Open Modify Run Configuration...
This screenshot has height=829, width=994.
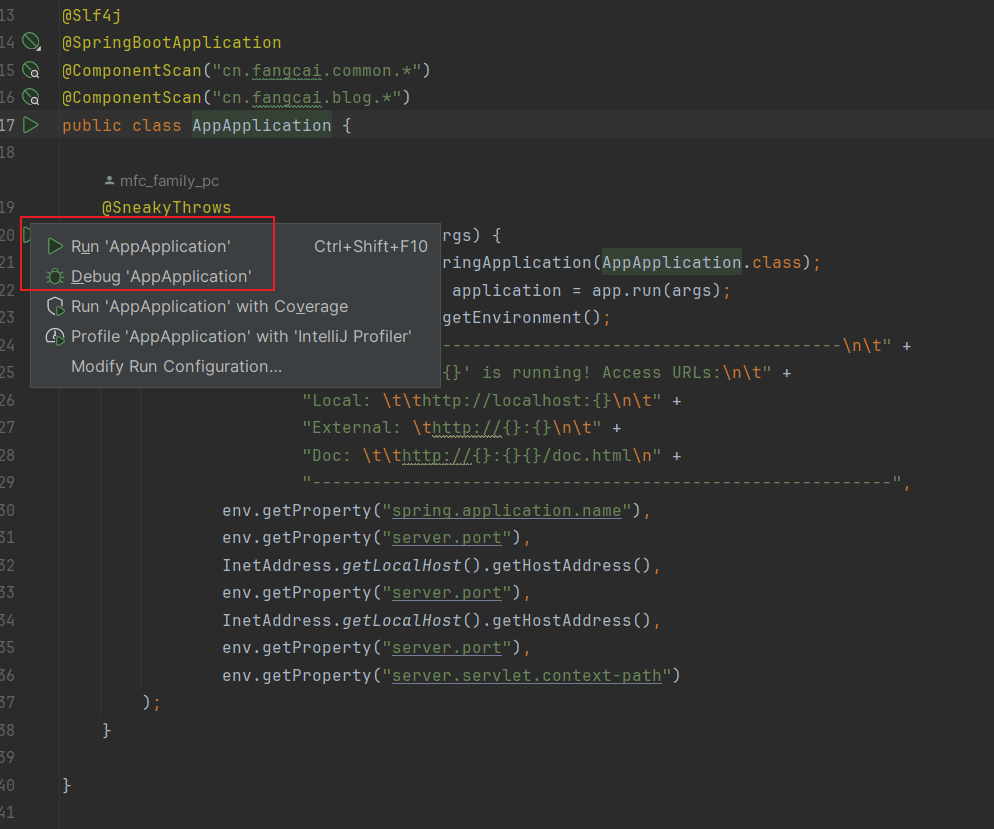[x=235, y=366]
